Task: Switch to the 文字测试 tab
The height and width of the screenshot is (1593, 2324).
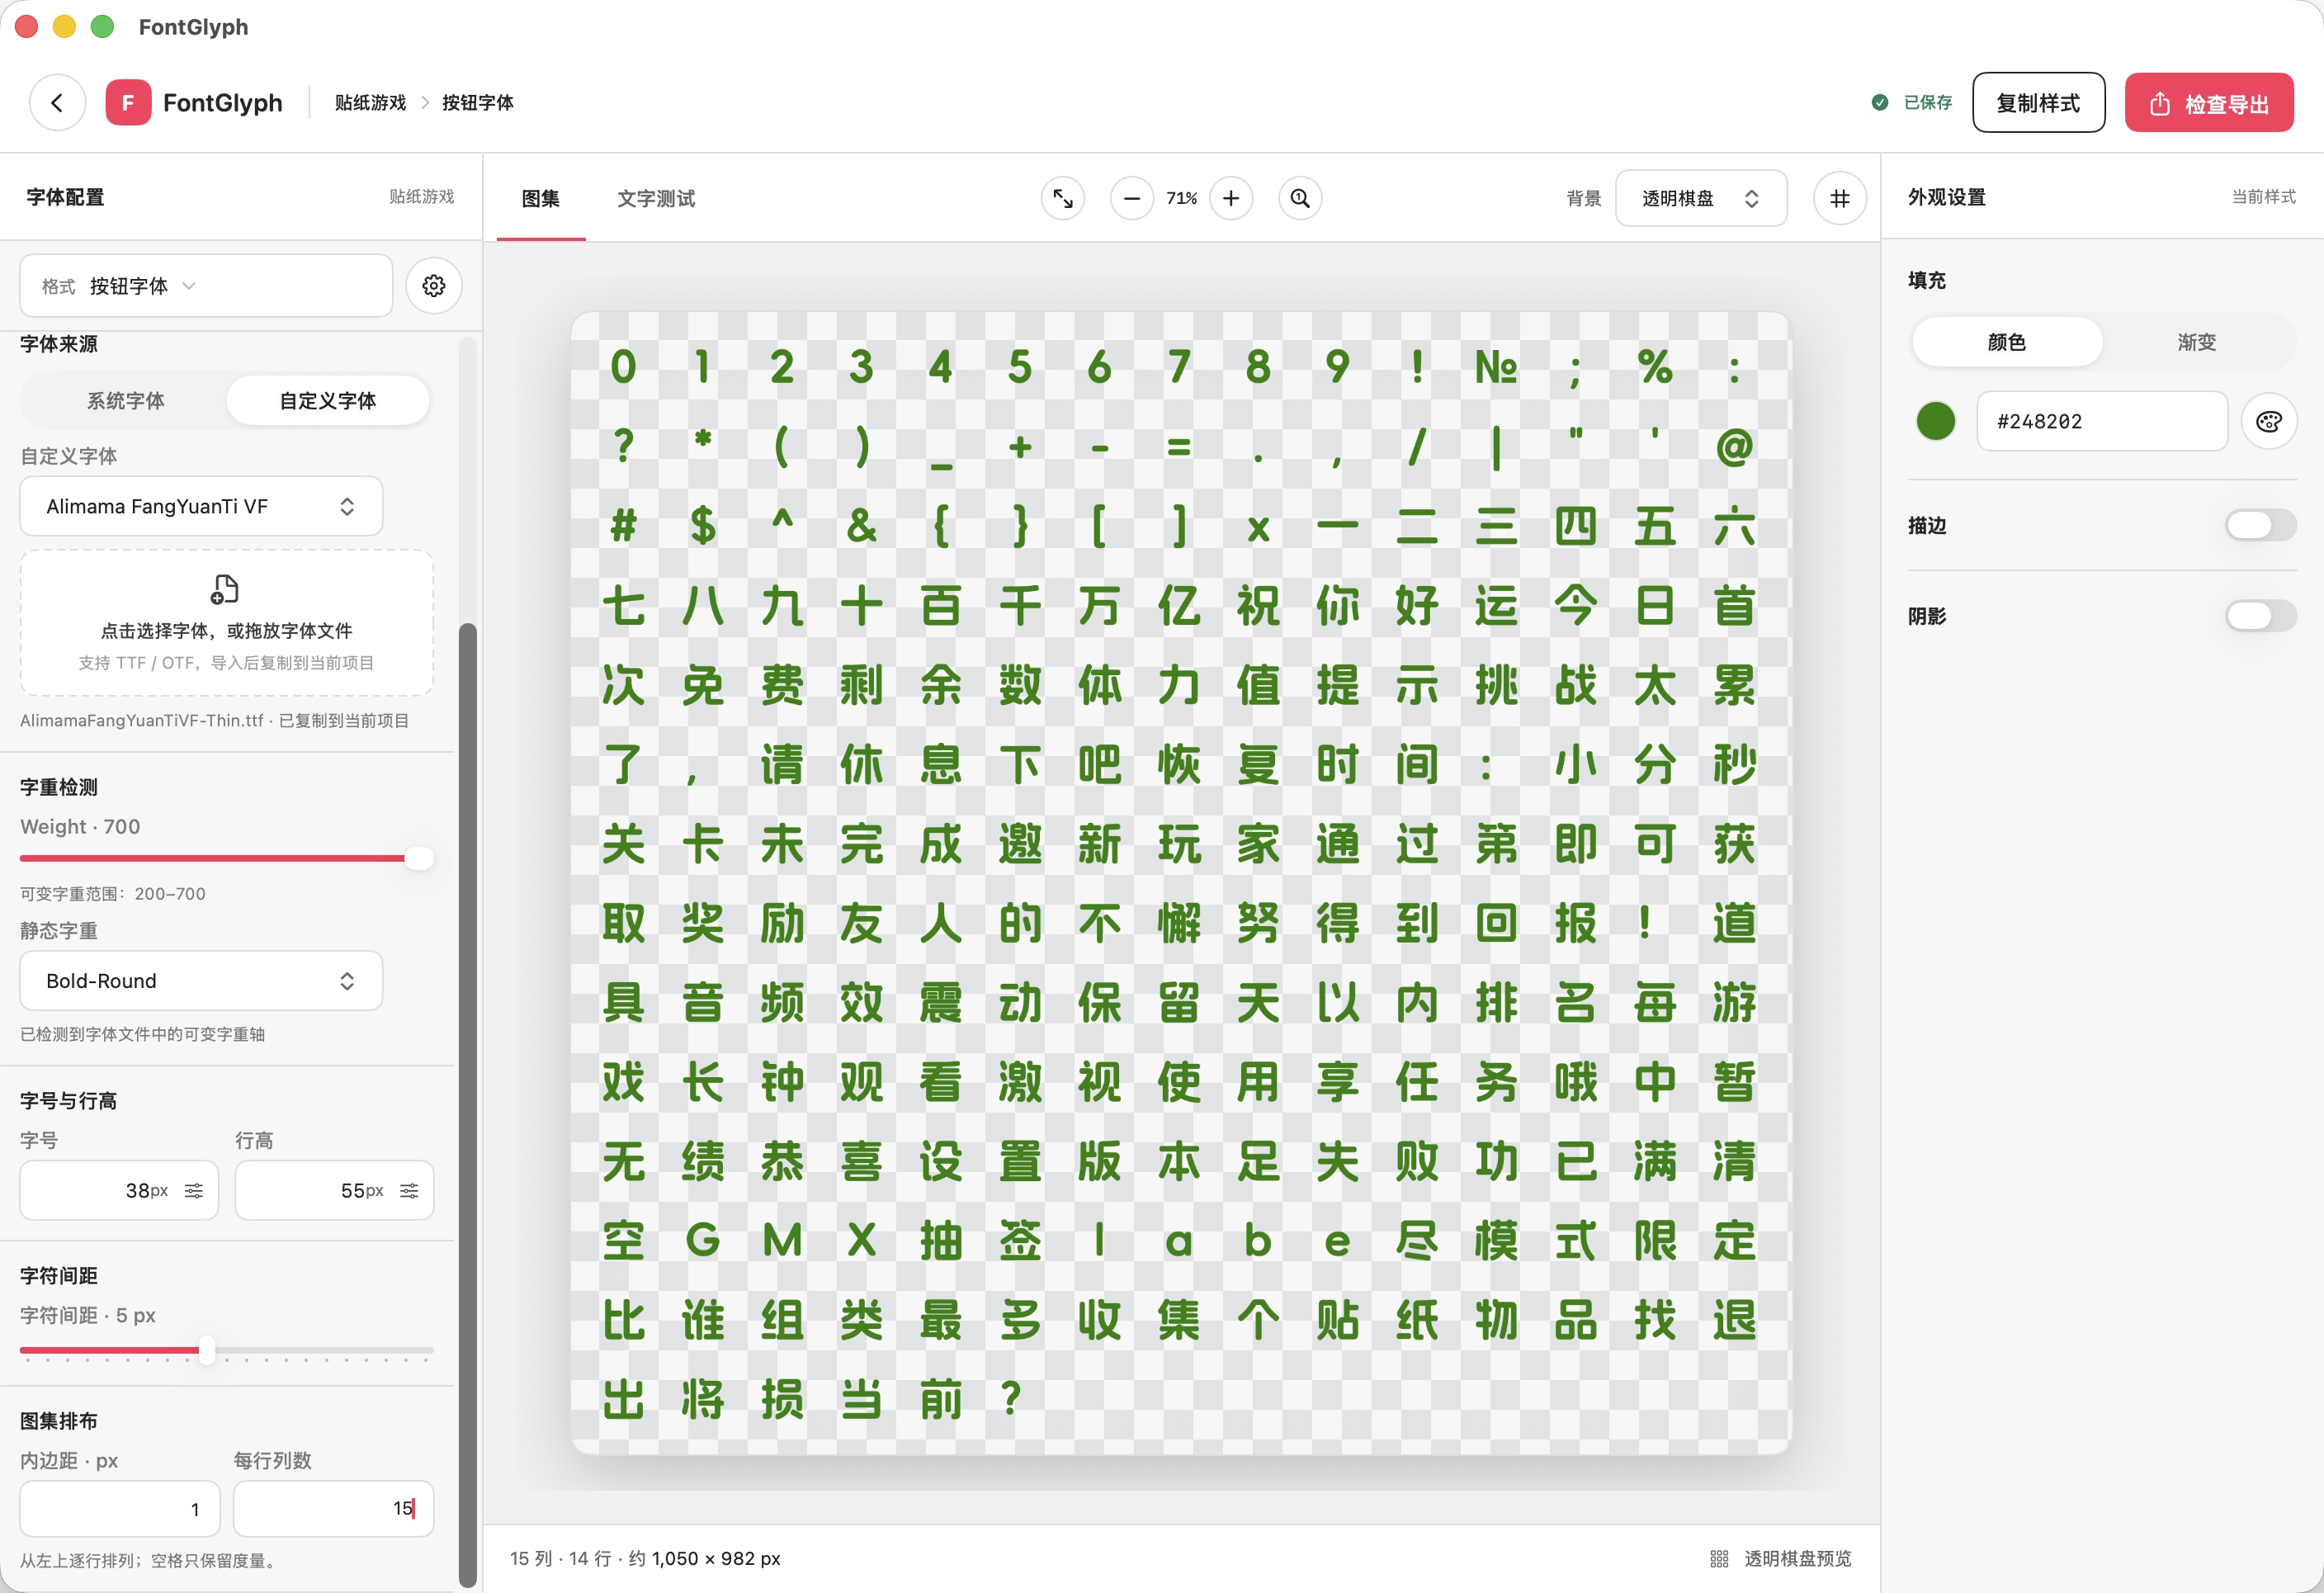Action: [x=656, y=198]
